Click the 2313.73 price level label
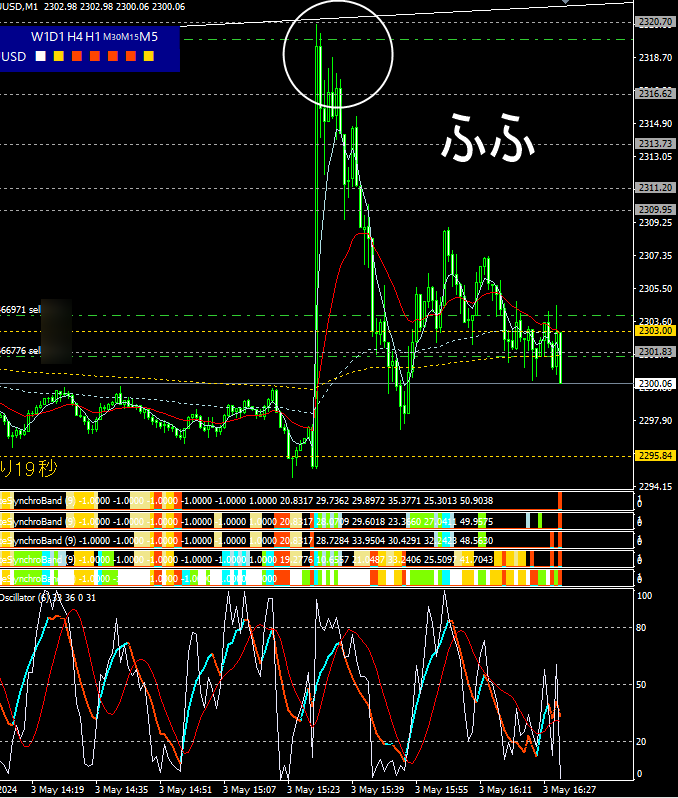678x798 pixels. [x=655, y=144]
